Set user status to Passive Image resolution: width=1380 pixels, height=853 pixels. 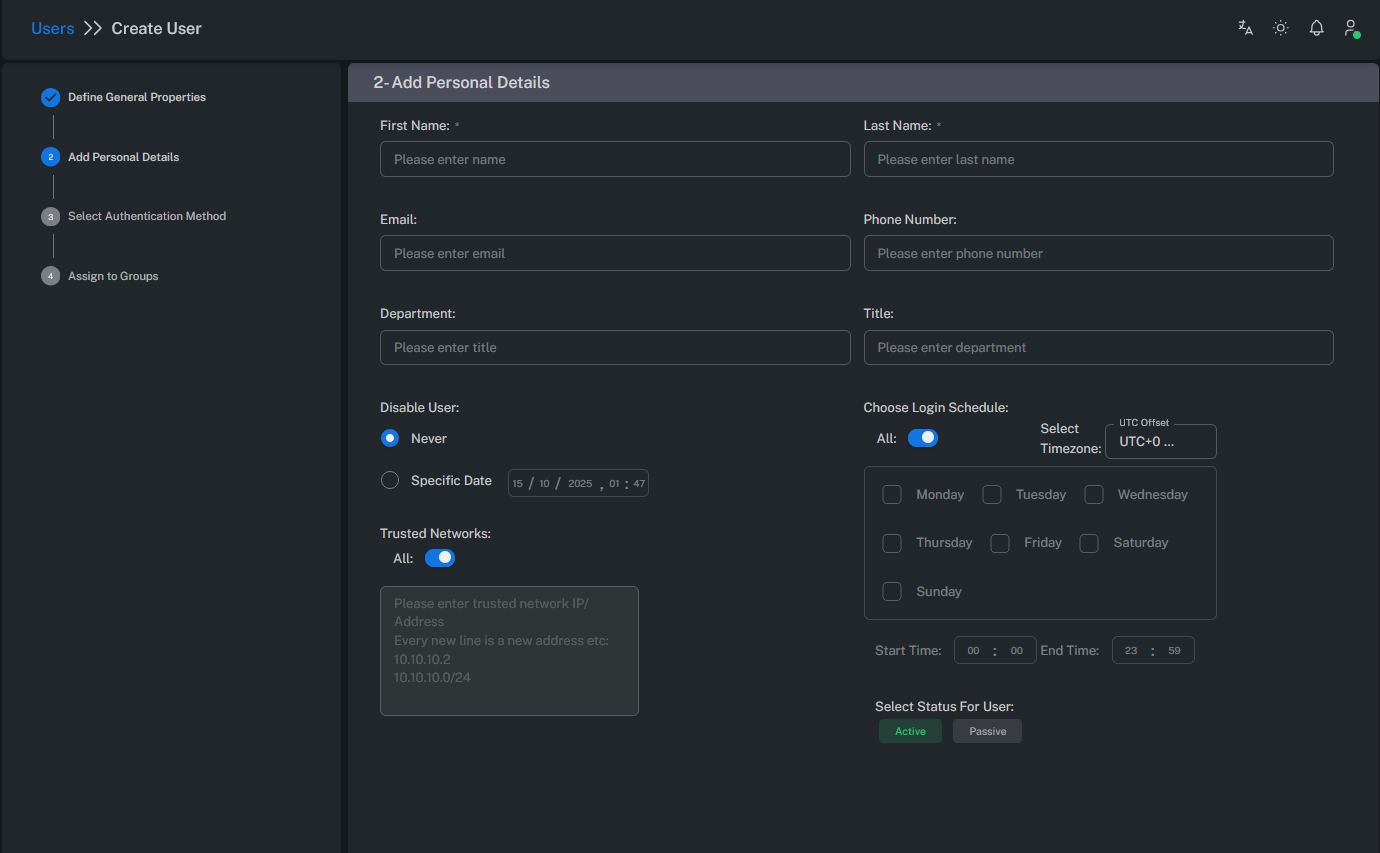987,731
